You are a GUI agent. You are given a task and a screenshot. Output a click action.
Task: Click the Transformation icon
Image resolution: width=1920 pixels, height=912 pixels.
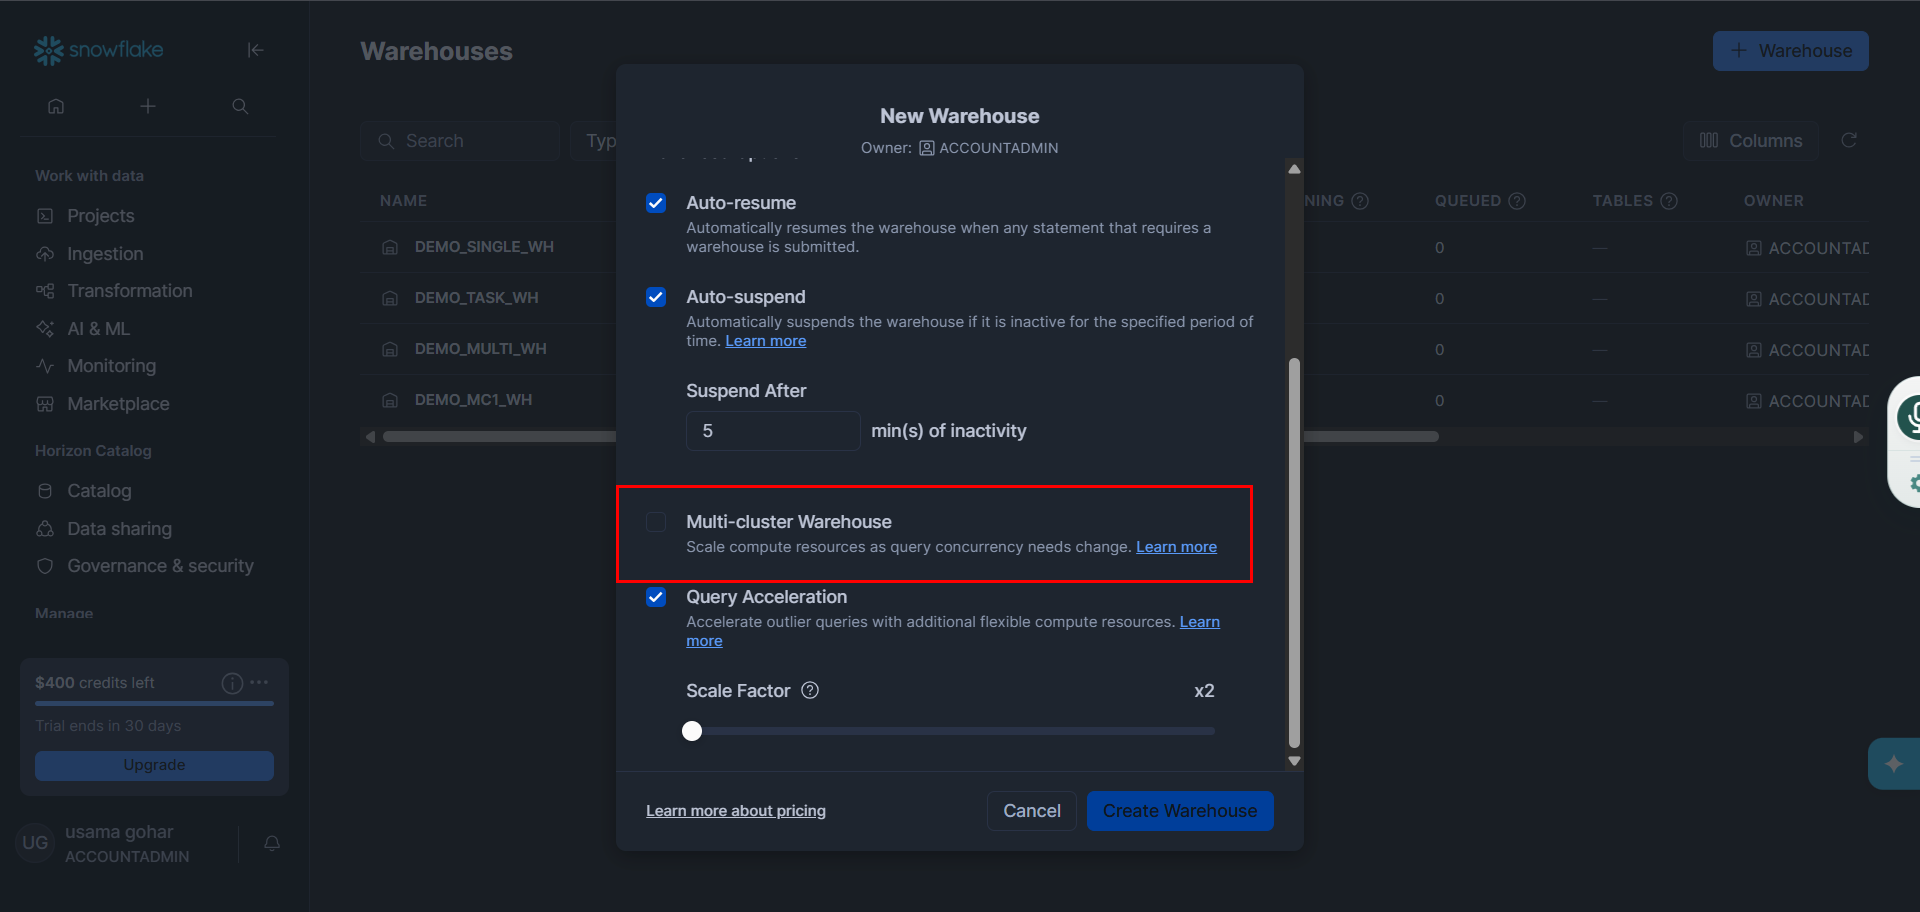coord(45,291)
